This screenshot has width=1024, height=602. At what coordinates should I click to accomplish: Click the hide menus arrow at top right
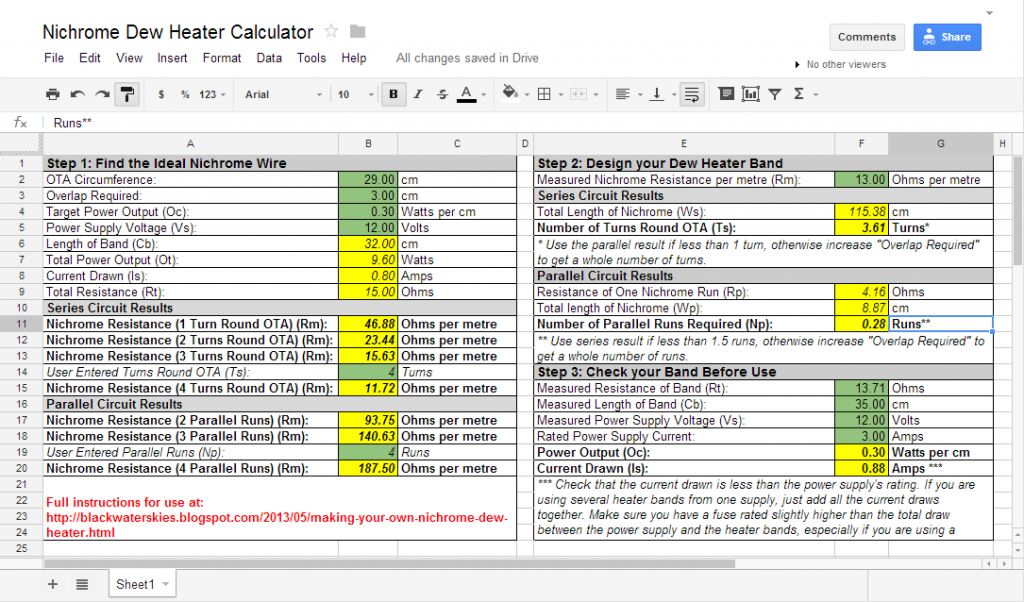click(989, 13)
